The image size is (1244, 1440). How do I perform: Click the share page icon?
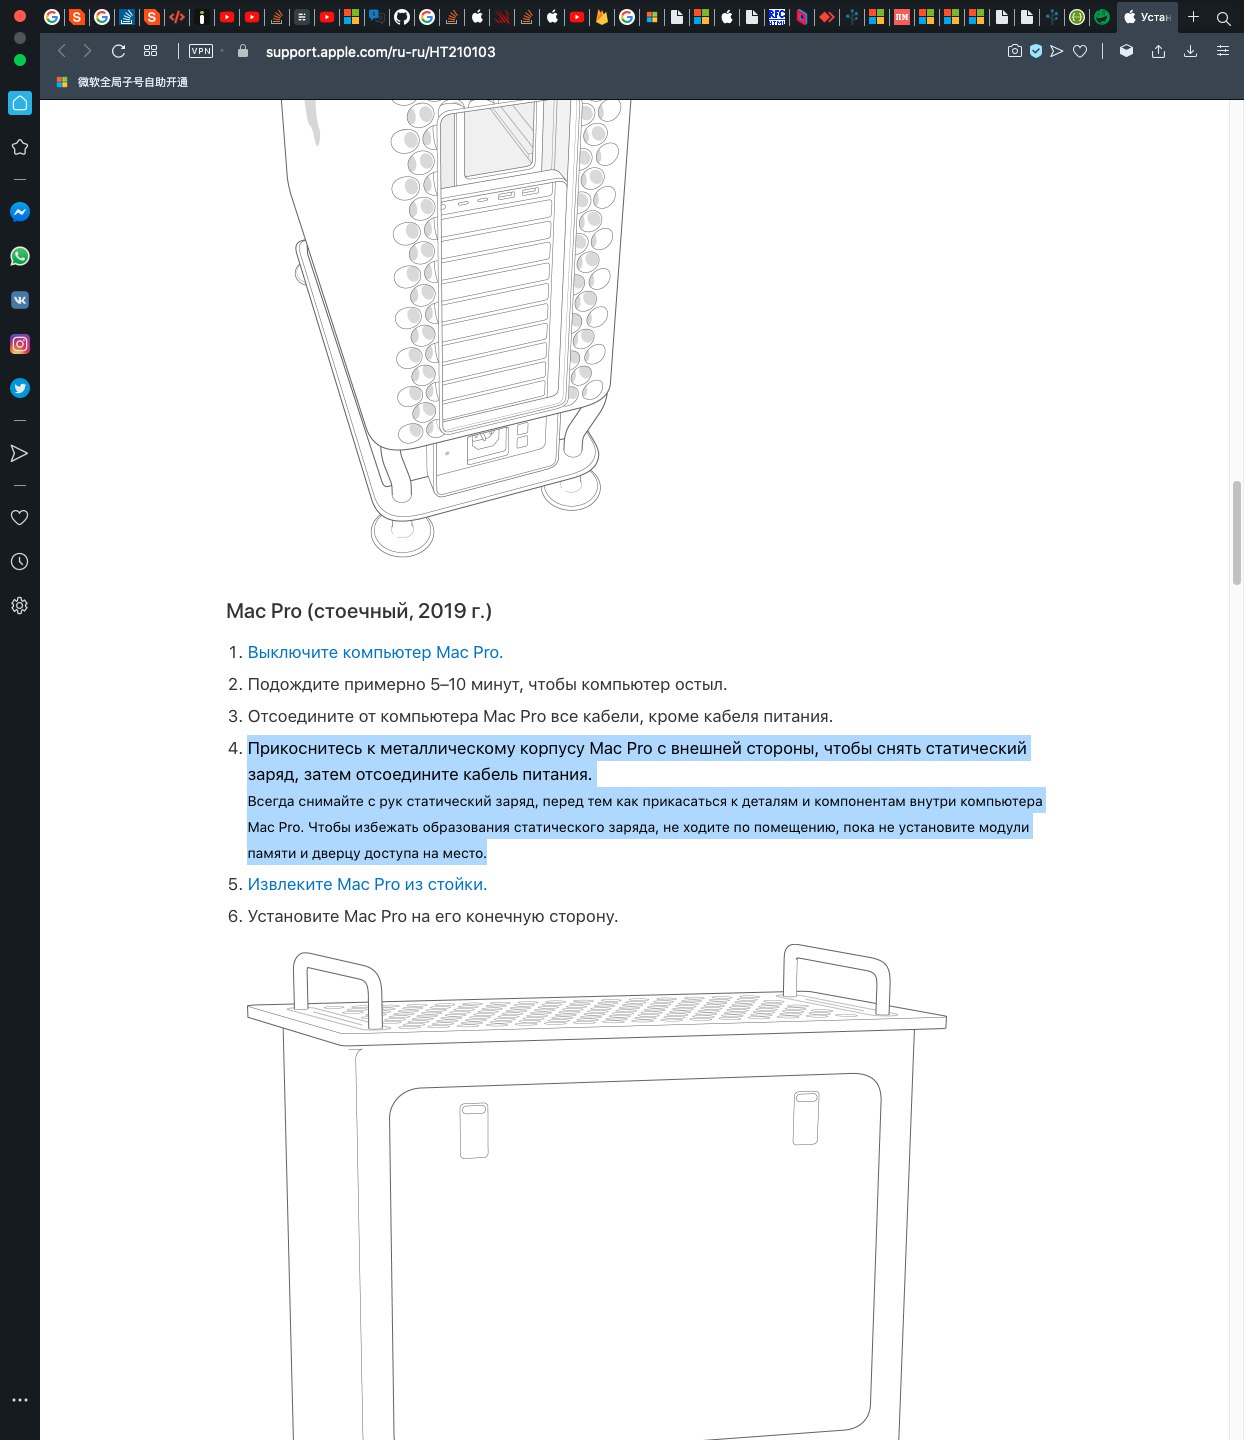click(1158, 51)
